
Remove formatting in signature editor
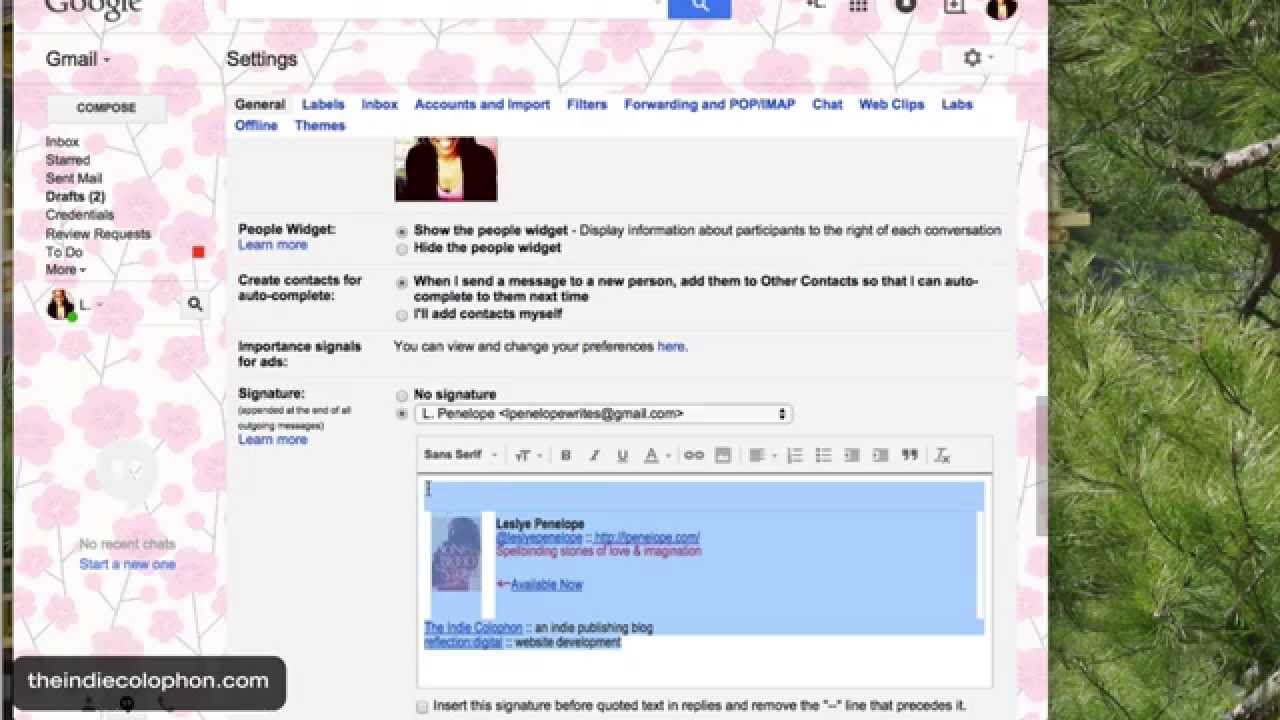point(941,455)
